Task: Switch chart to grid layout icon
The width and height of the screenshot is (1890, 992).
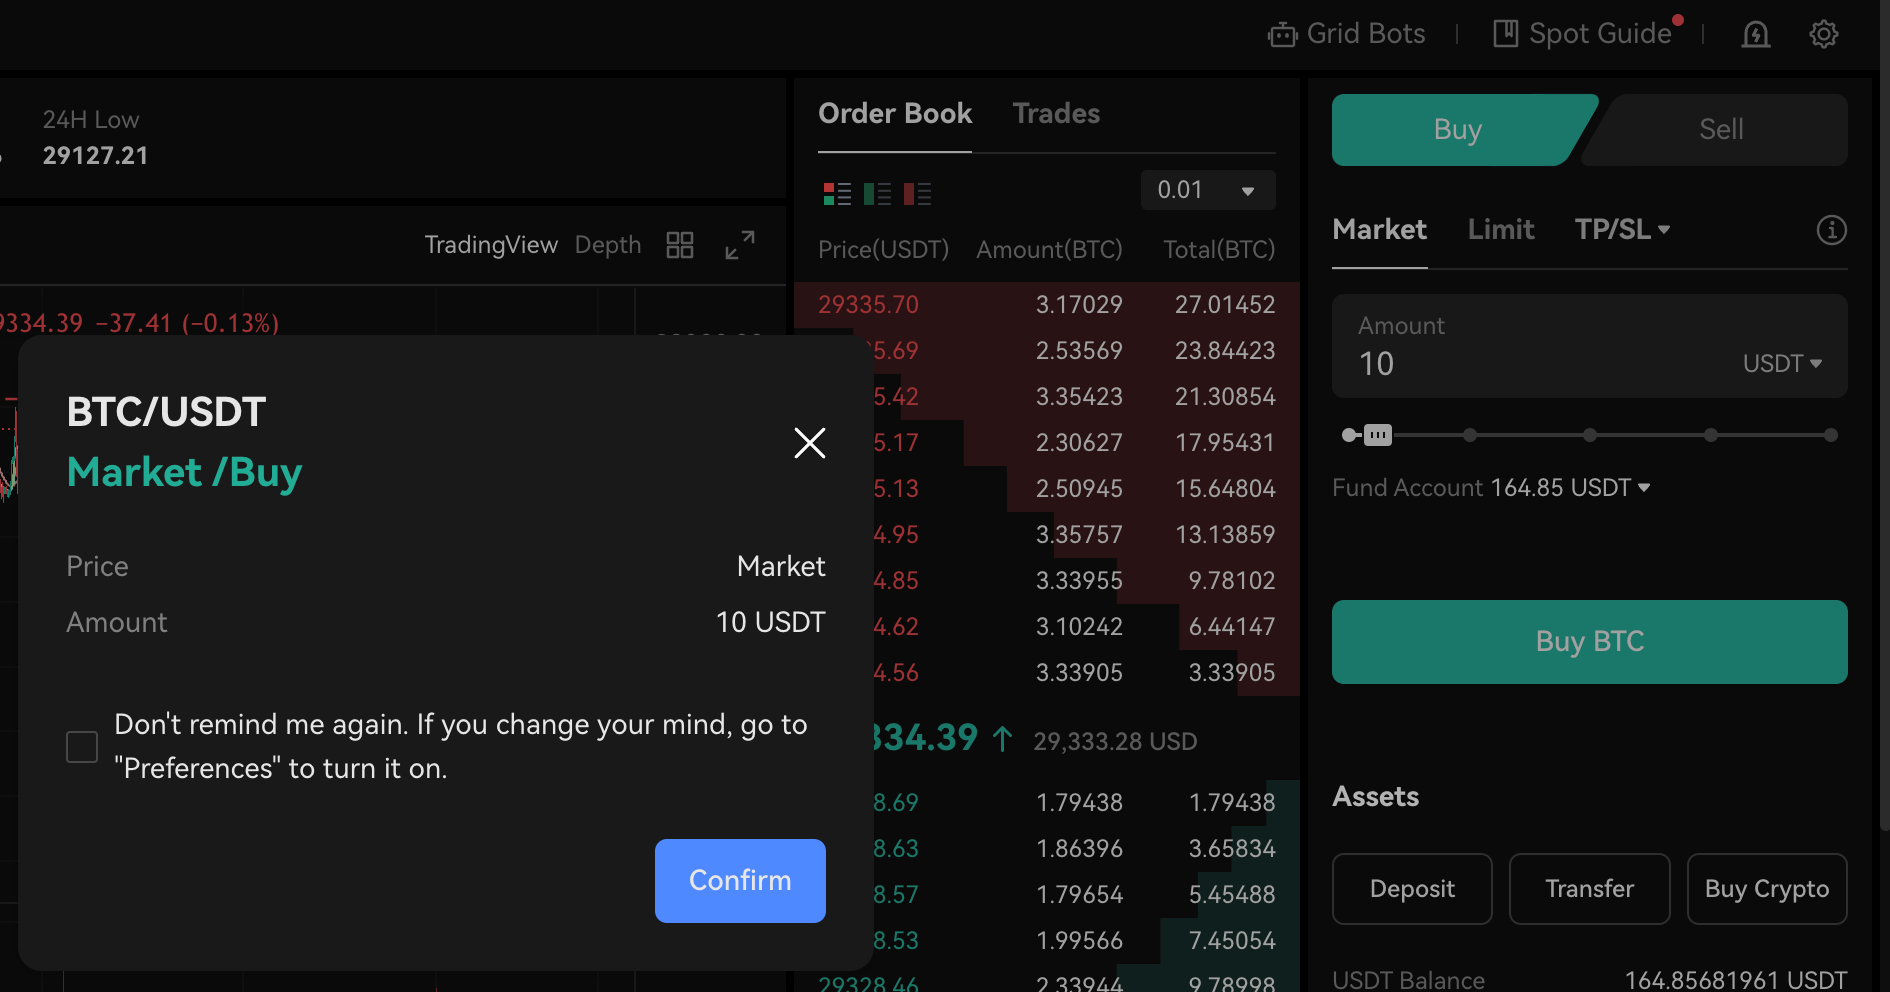Action: [x=680, y=245]
